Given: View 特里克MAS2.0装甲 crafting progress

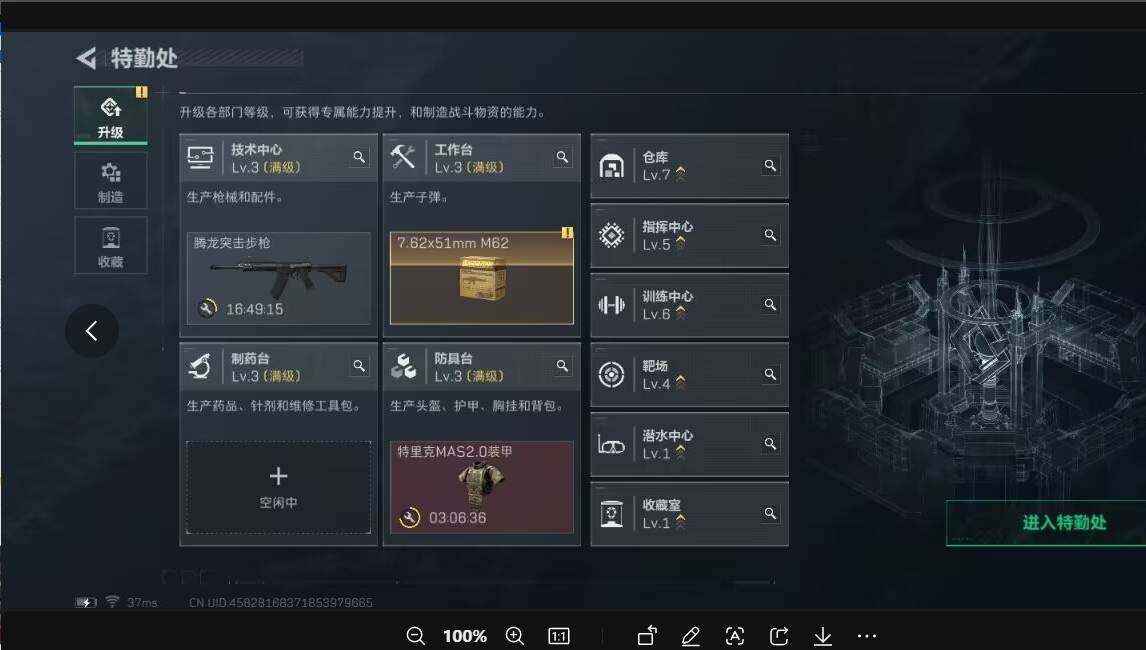Looking at the screenshot, I should pyautogui.click(x=482, y=487).
